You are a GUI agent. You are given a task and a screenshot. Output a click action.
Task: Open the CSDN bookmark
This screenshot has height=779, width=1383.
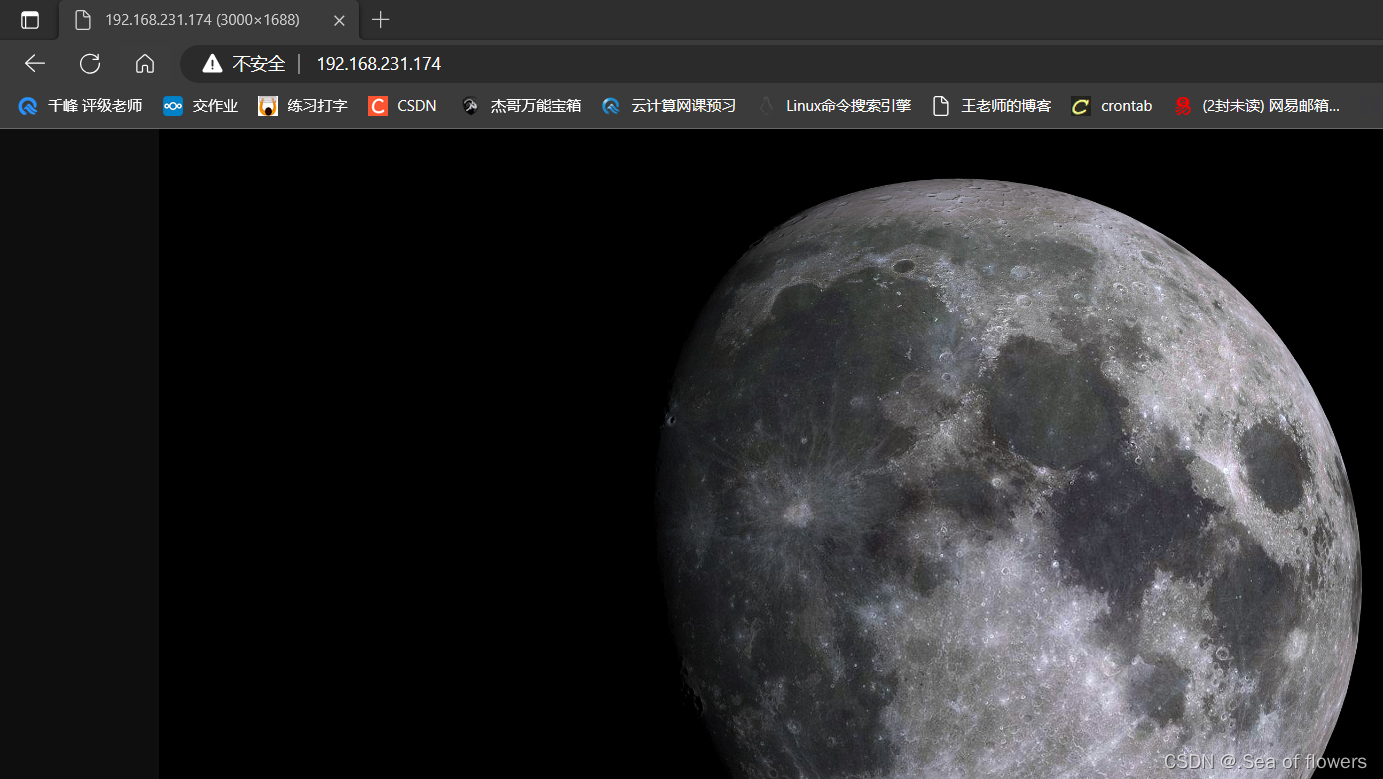(x=402, y=106)
